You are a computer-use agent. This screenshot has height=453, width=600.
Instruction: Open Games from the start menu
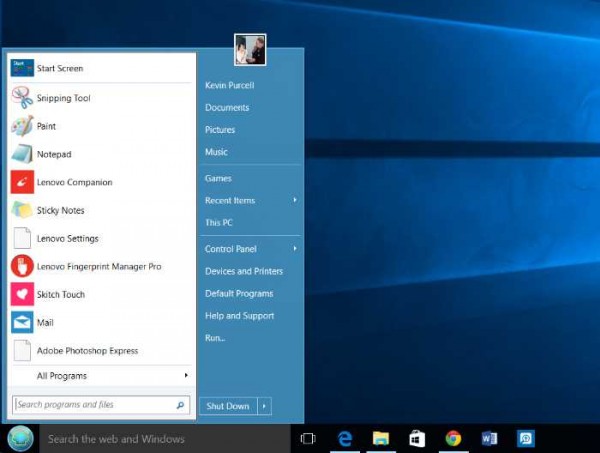pos(218,178)
